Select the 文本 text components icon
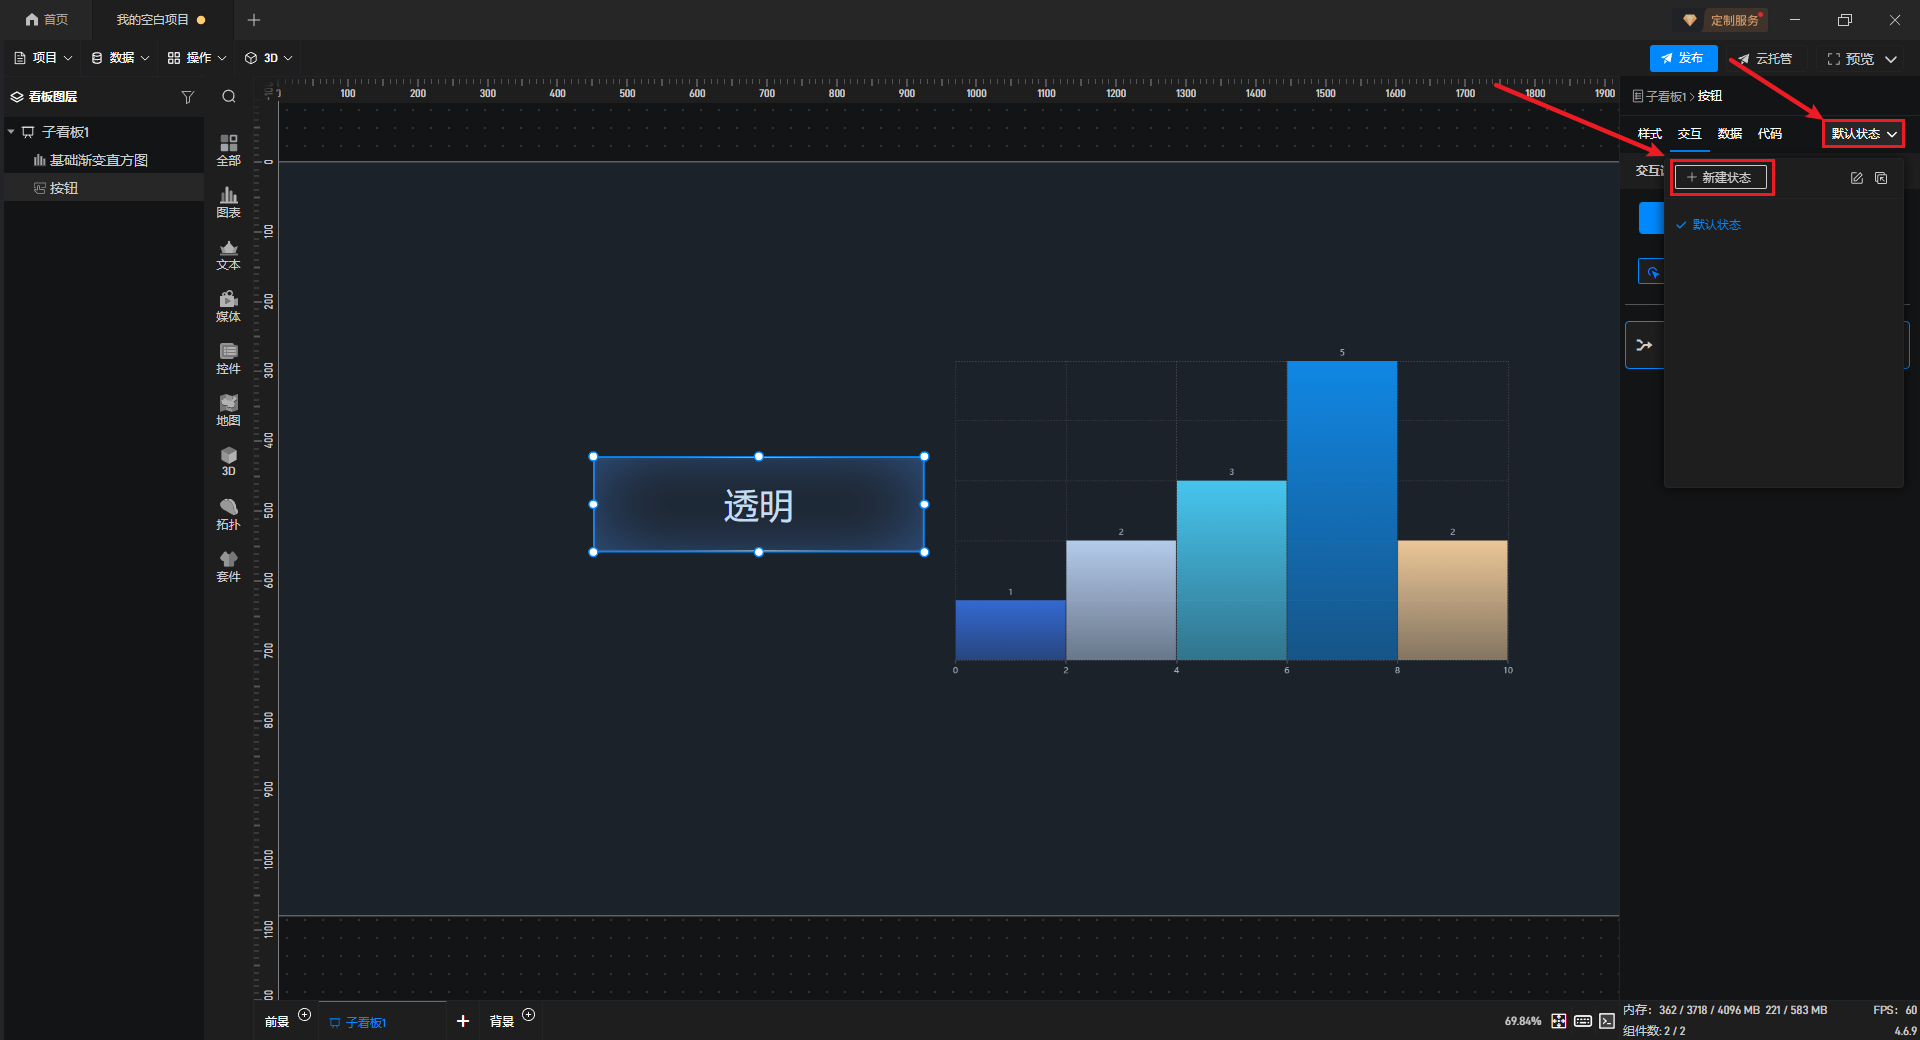Viewport: 1920px width, 1040px height. coord(228,254)
